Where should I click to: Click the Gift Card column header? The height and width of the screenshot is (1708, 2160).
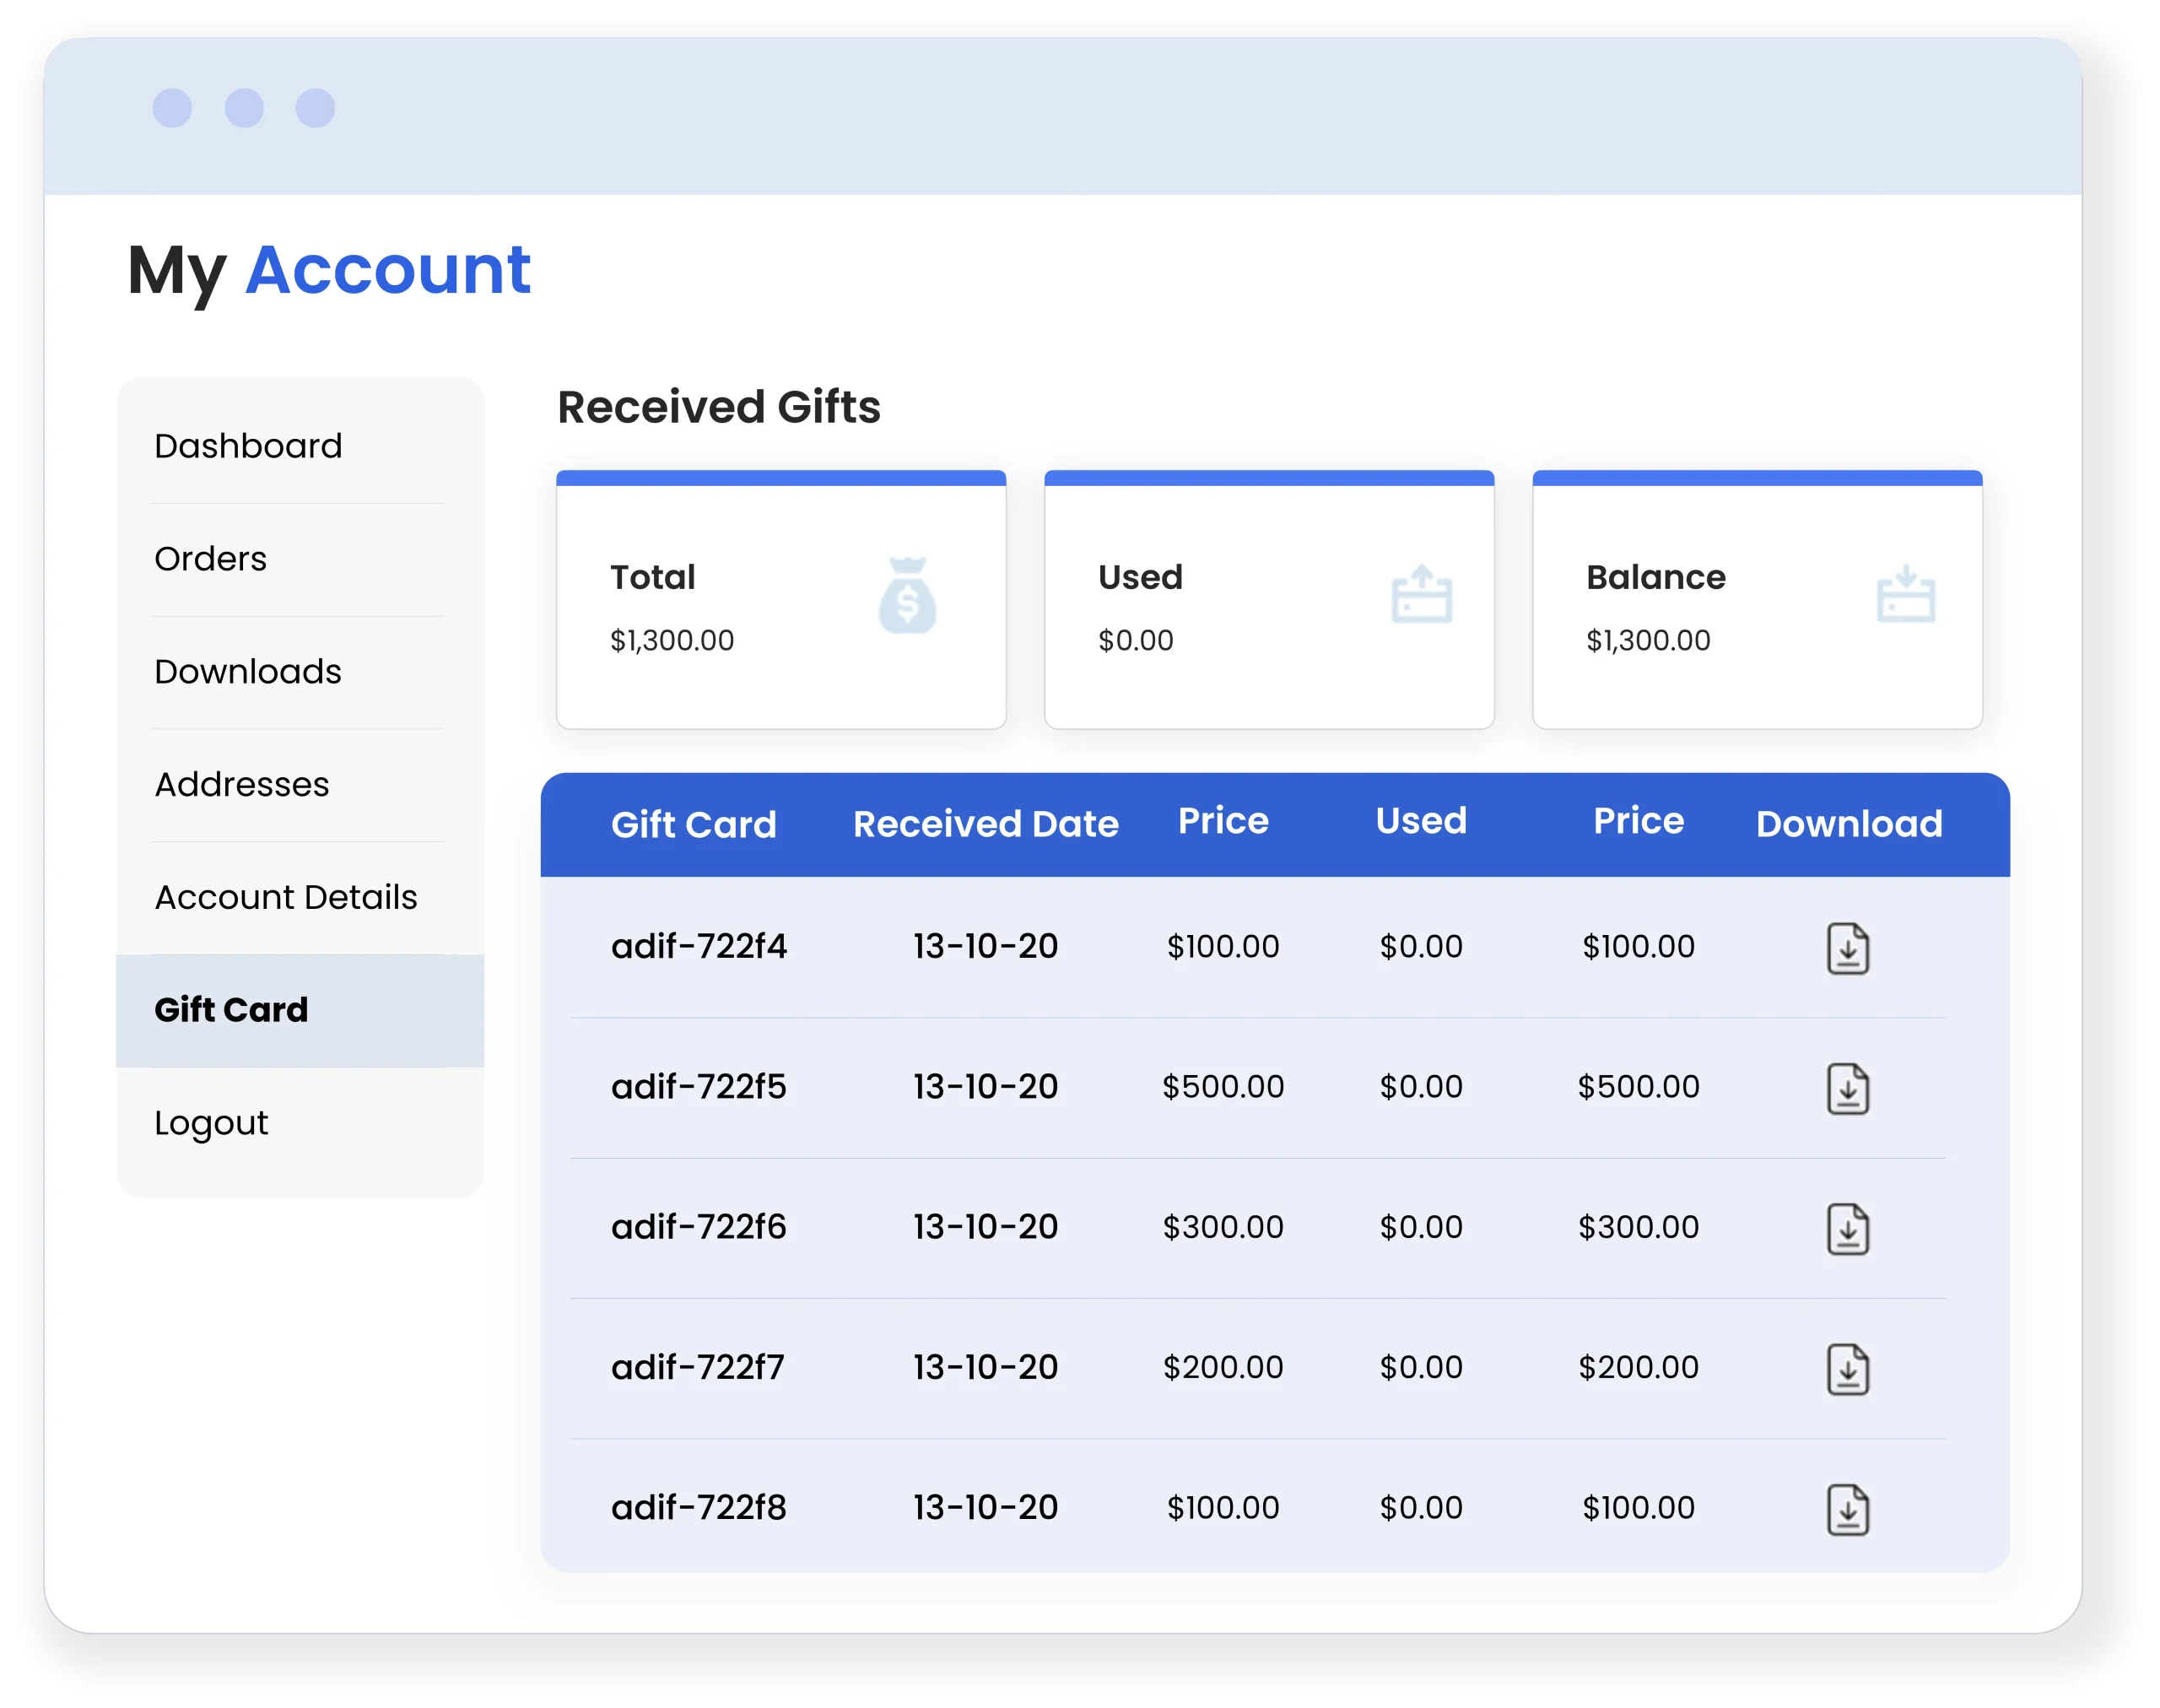pyautogui.click(x=693, y=825)
